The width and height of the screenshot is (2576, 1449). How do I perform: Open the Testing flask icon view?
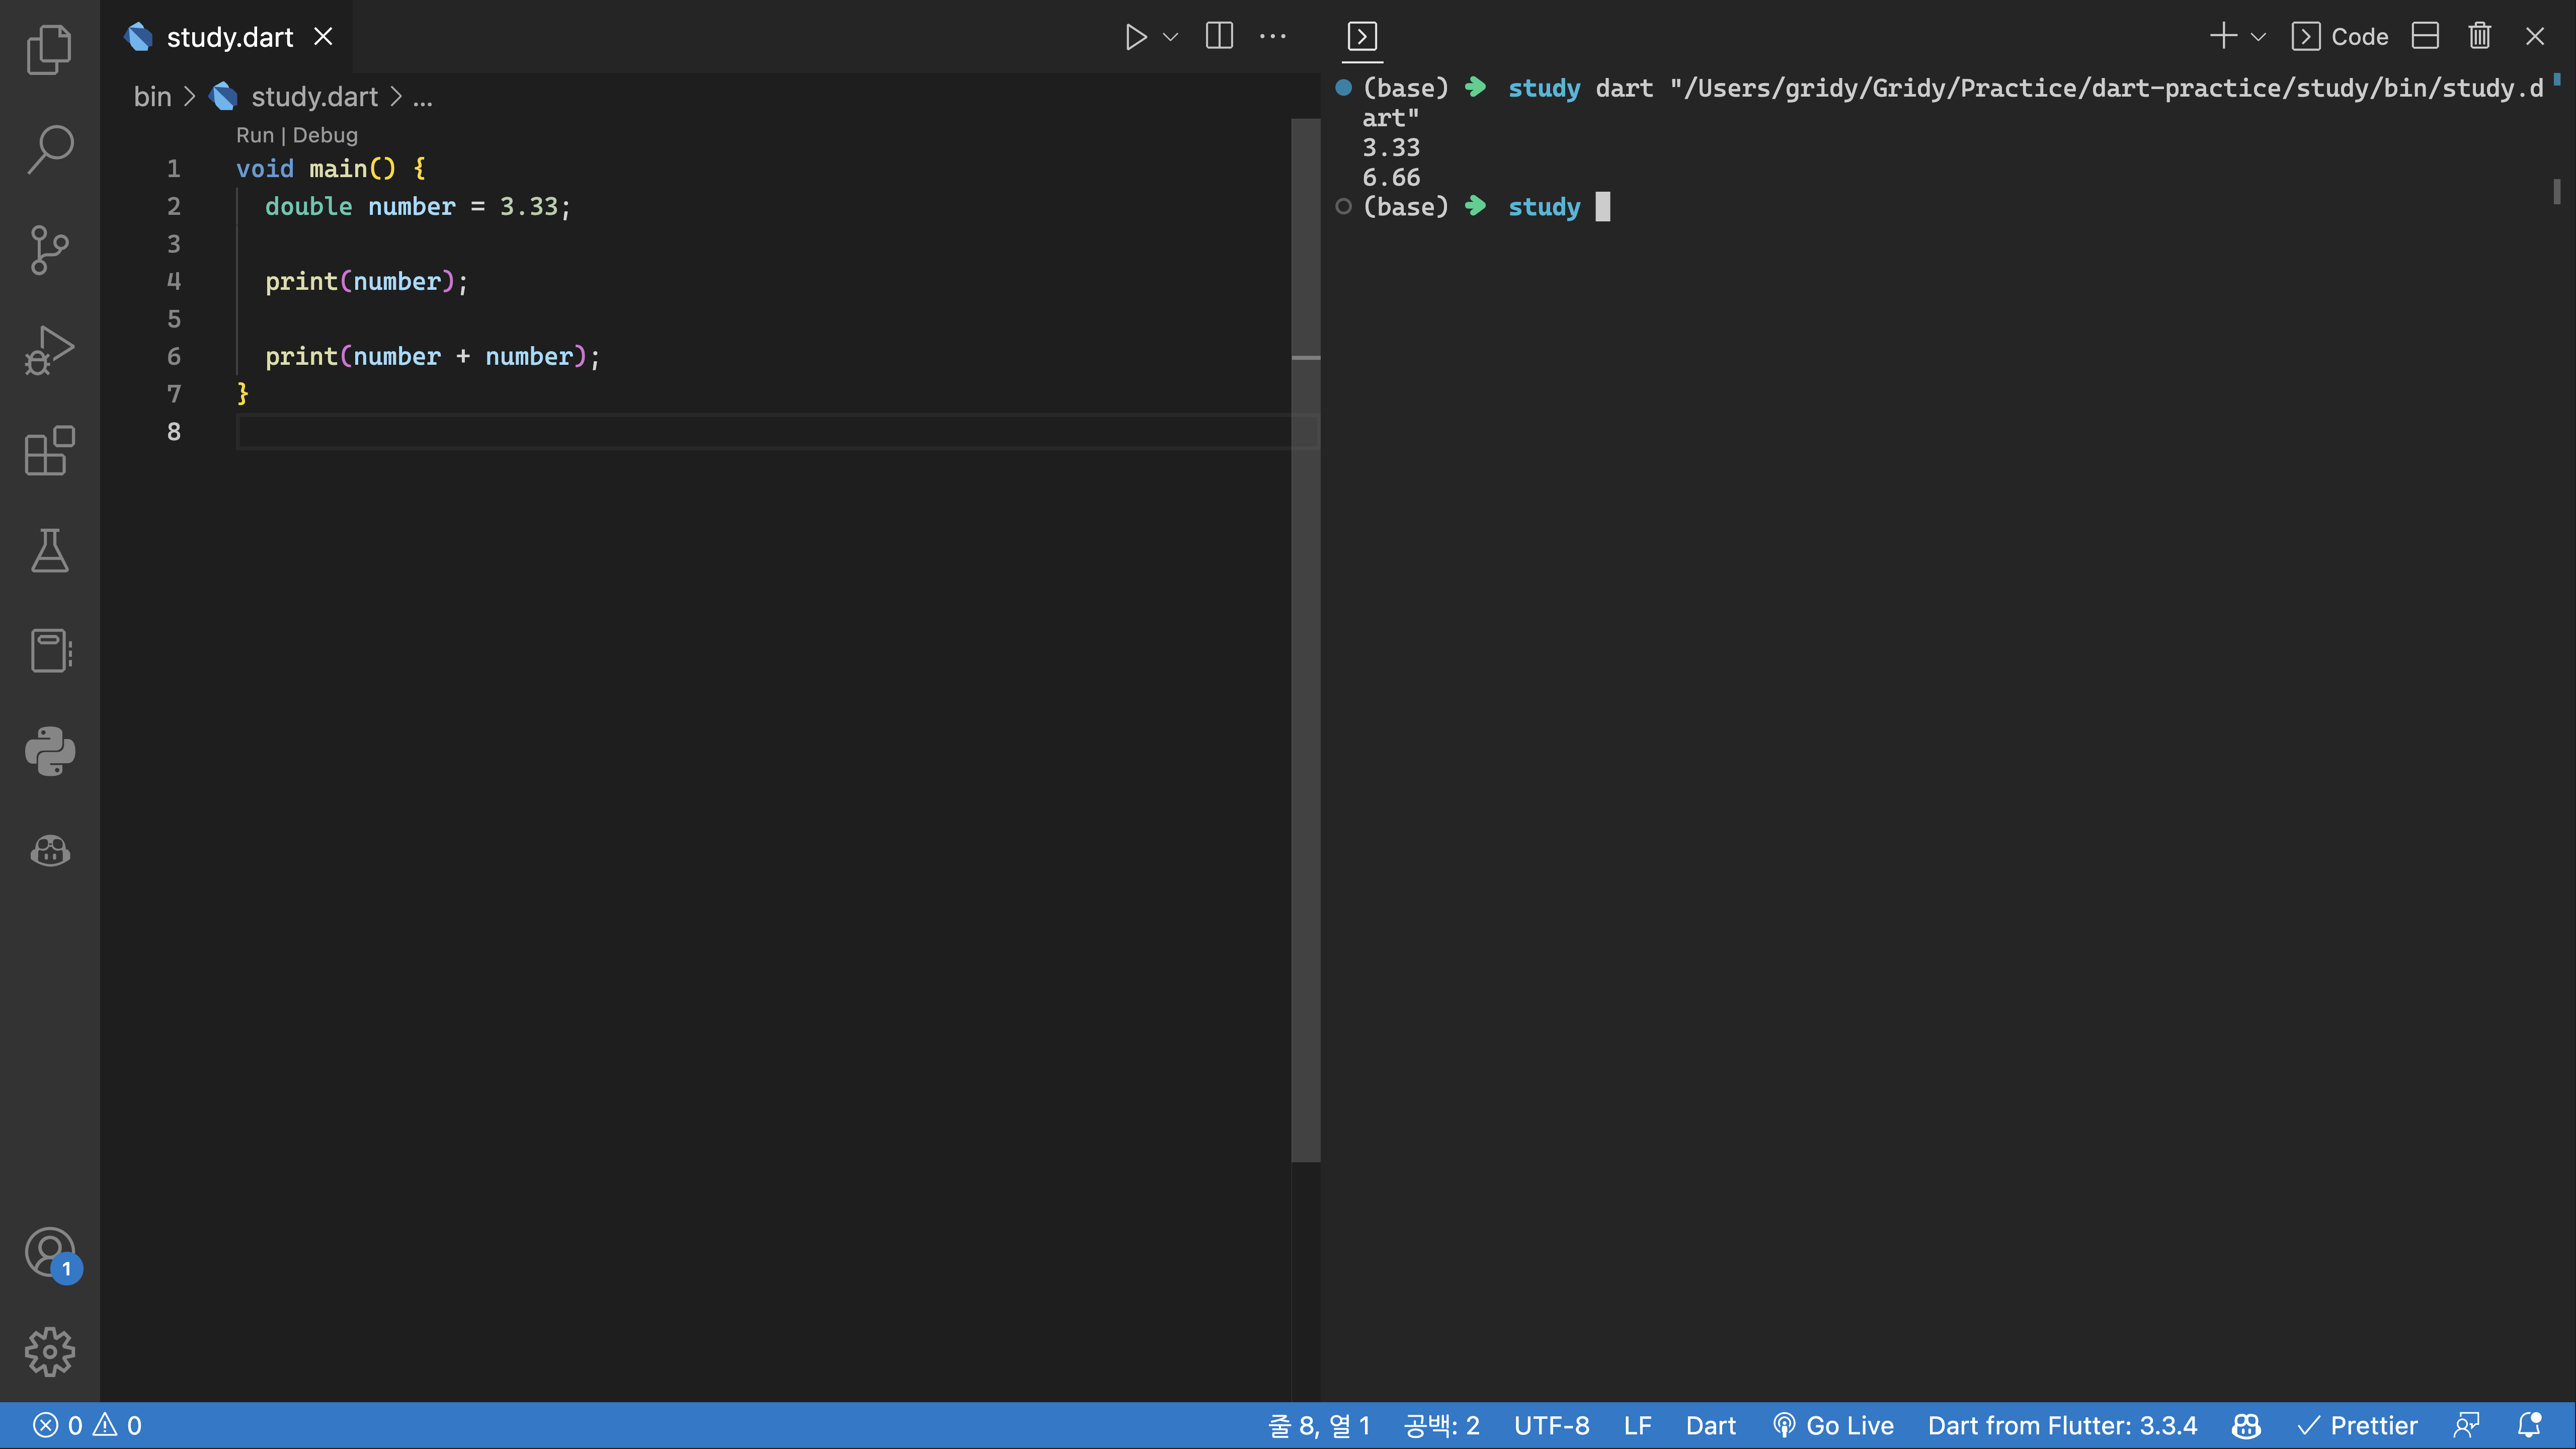(49, 551)
